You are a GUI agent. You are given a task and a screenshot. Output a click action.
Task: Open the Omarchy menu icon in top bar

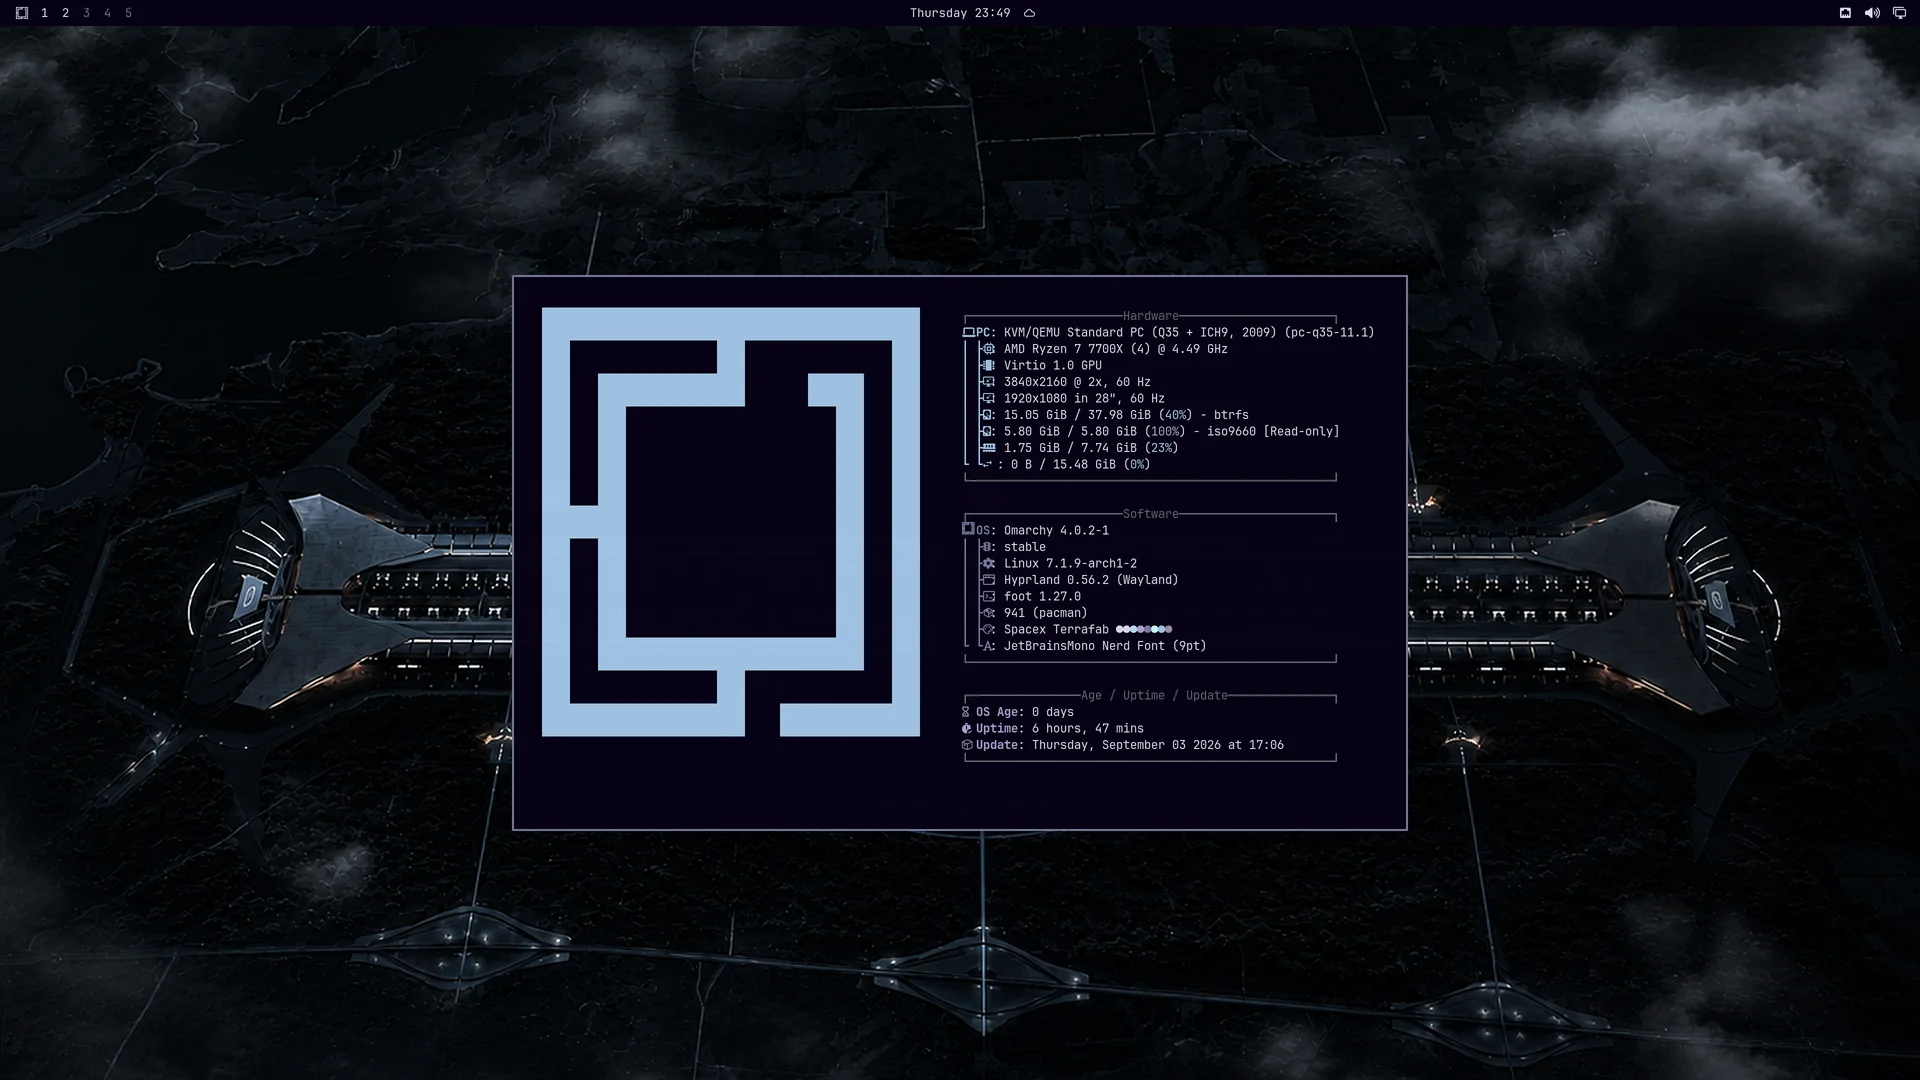tap(22, 13)
